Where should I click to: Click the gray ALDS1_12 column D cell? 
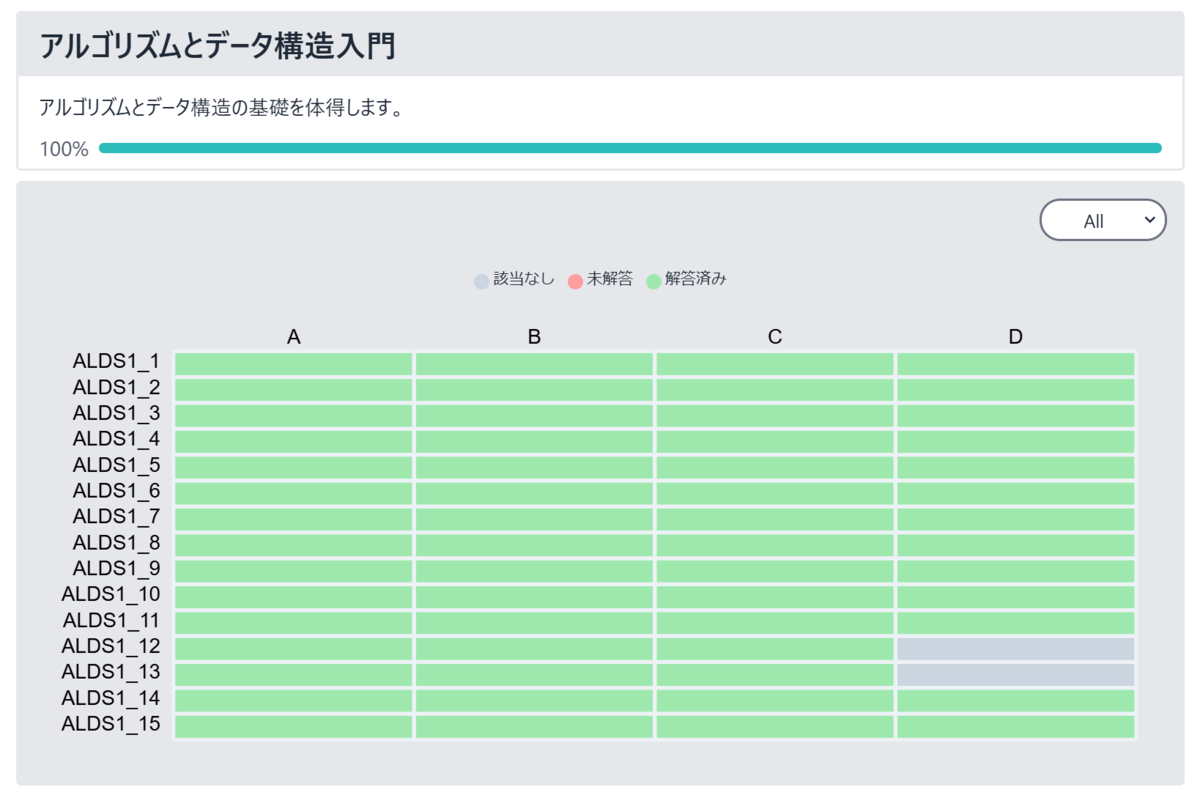tap(1016, 649)
